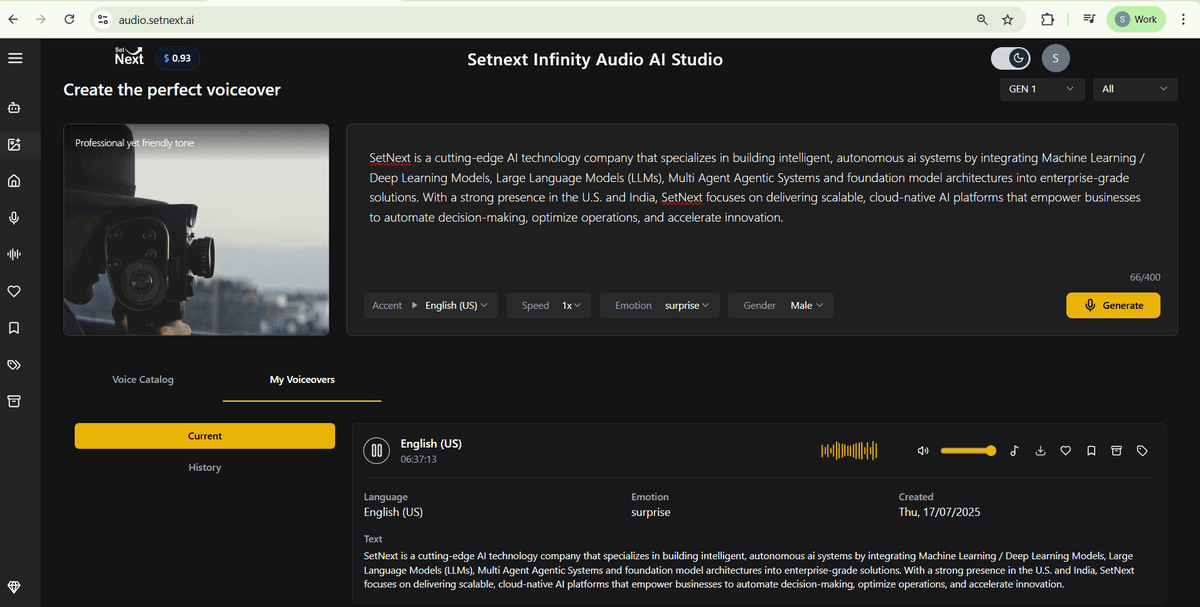Open the Work profile button
This screenshot has width=1200, height=607.
click(1136, 19)
